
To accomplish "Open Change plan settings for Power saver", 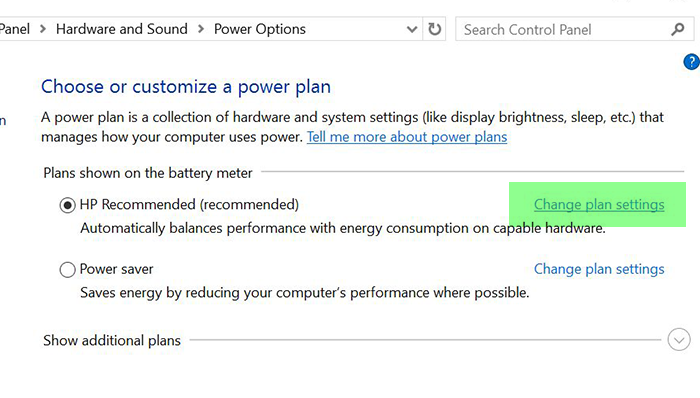I will pos(599,269).
